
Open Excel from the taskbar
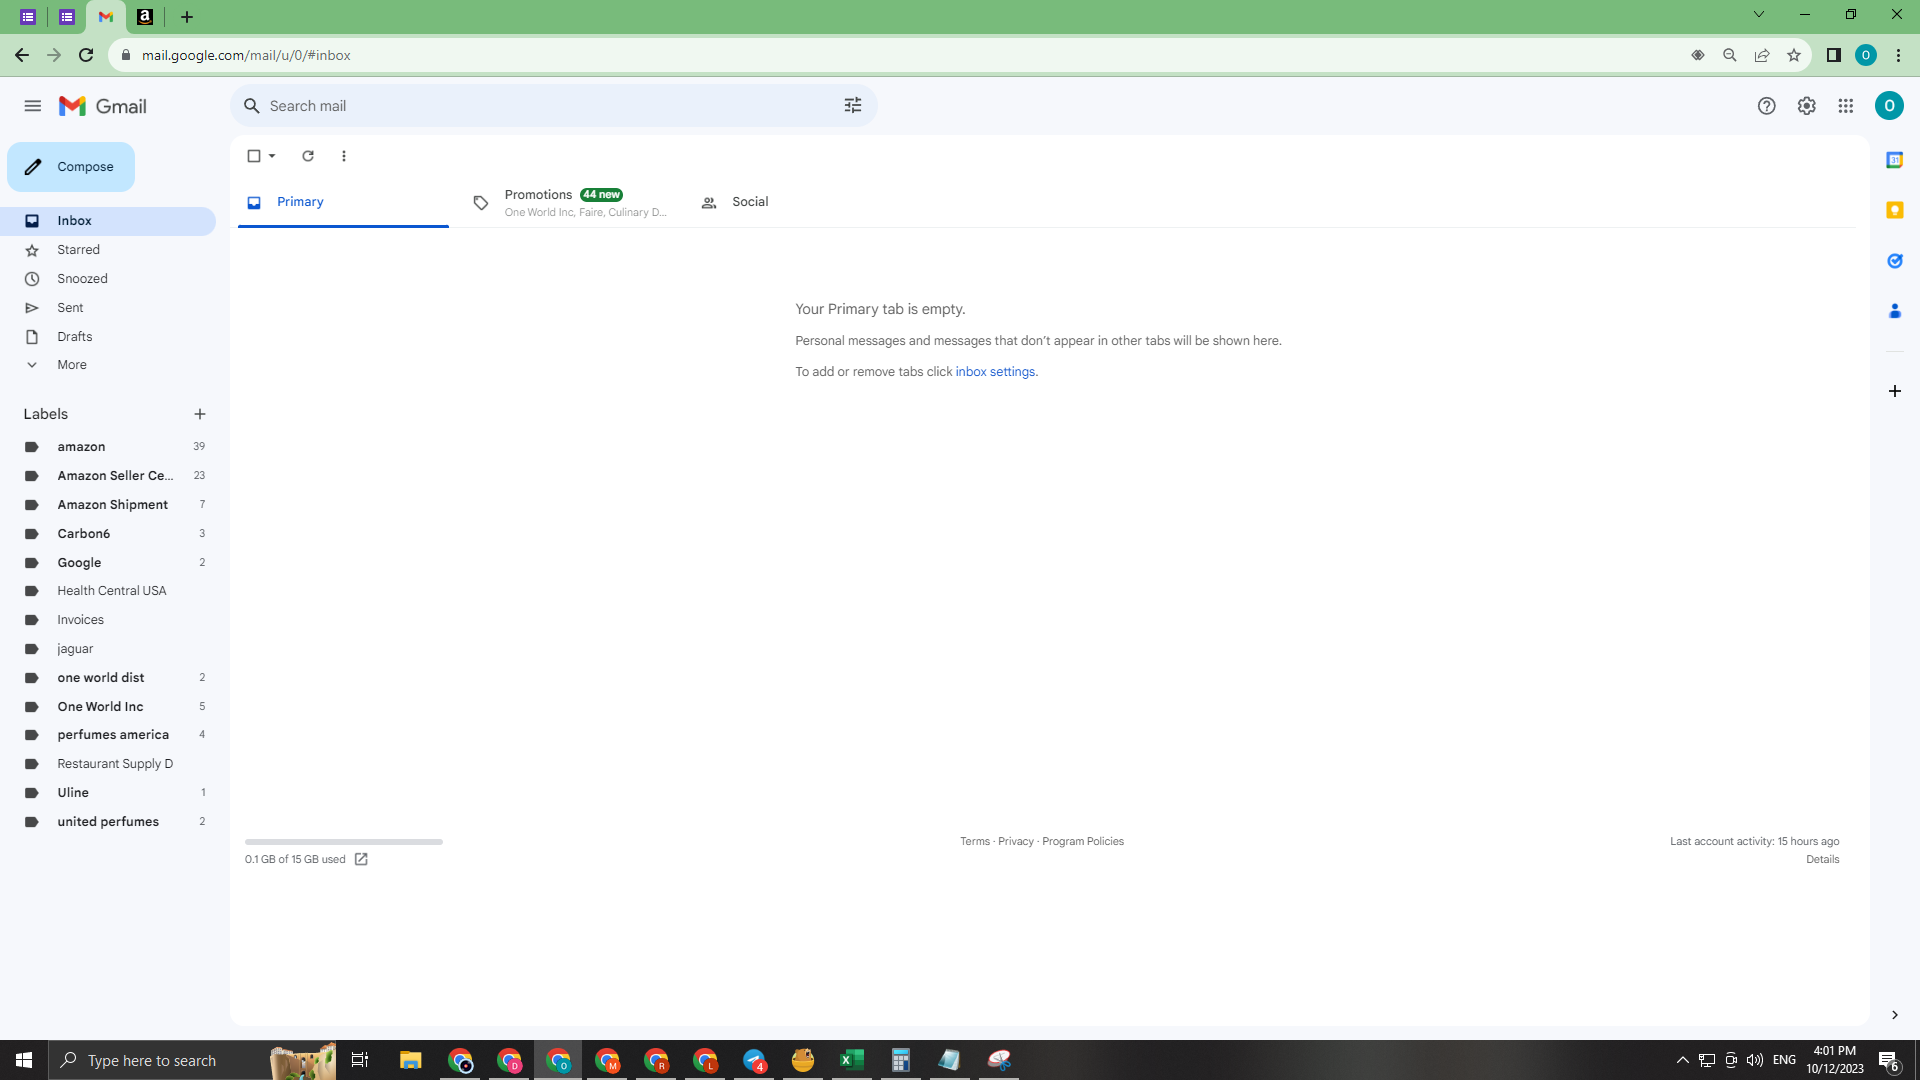coord(852,1060)
